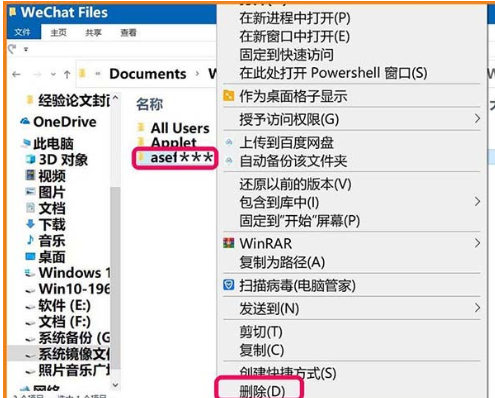Go back using the back arrow

(16, 74)
